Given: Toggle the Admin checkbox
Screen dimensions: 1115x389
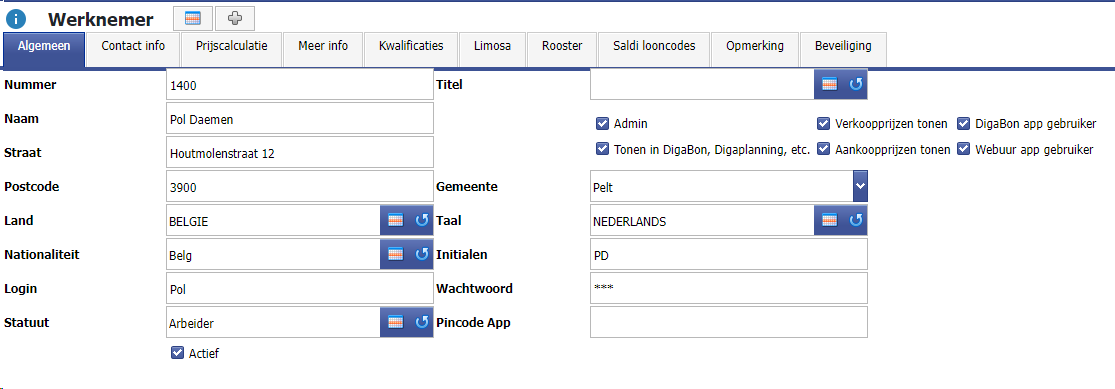Looking at the screenshot, I should pyautogui.click(x=602, y=124).
